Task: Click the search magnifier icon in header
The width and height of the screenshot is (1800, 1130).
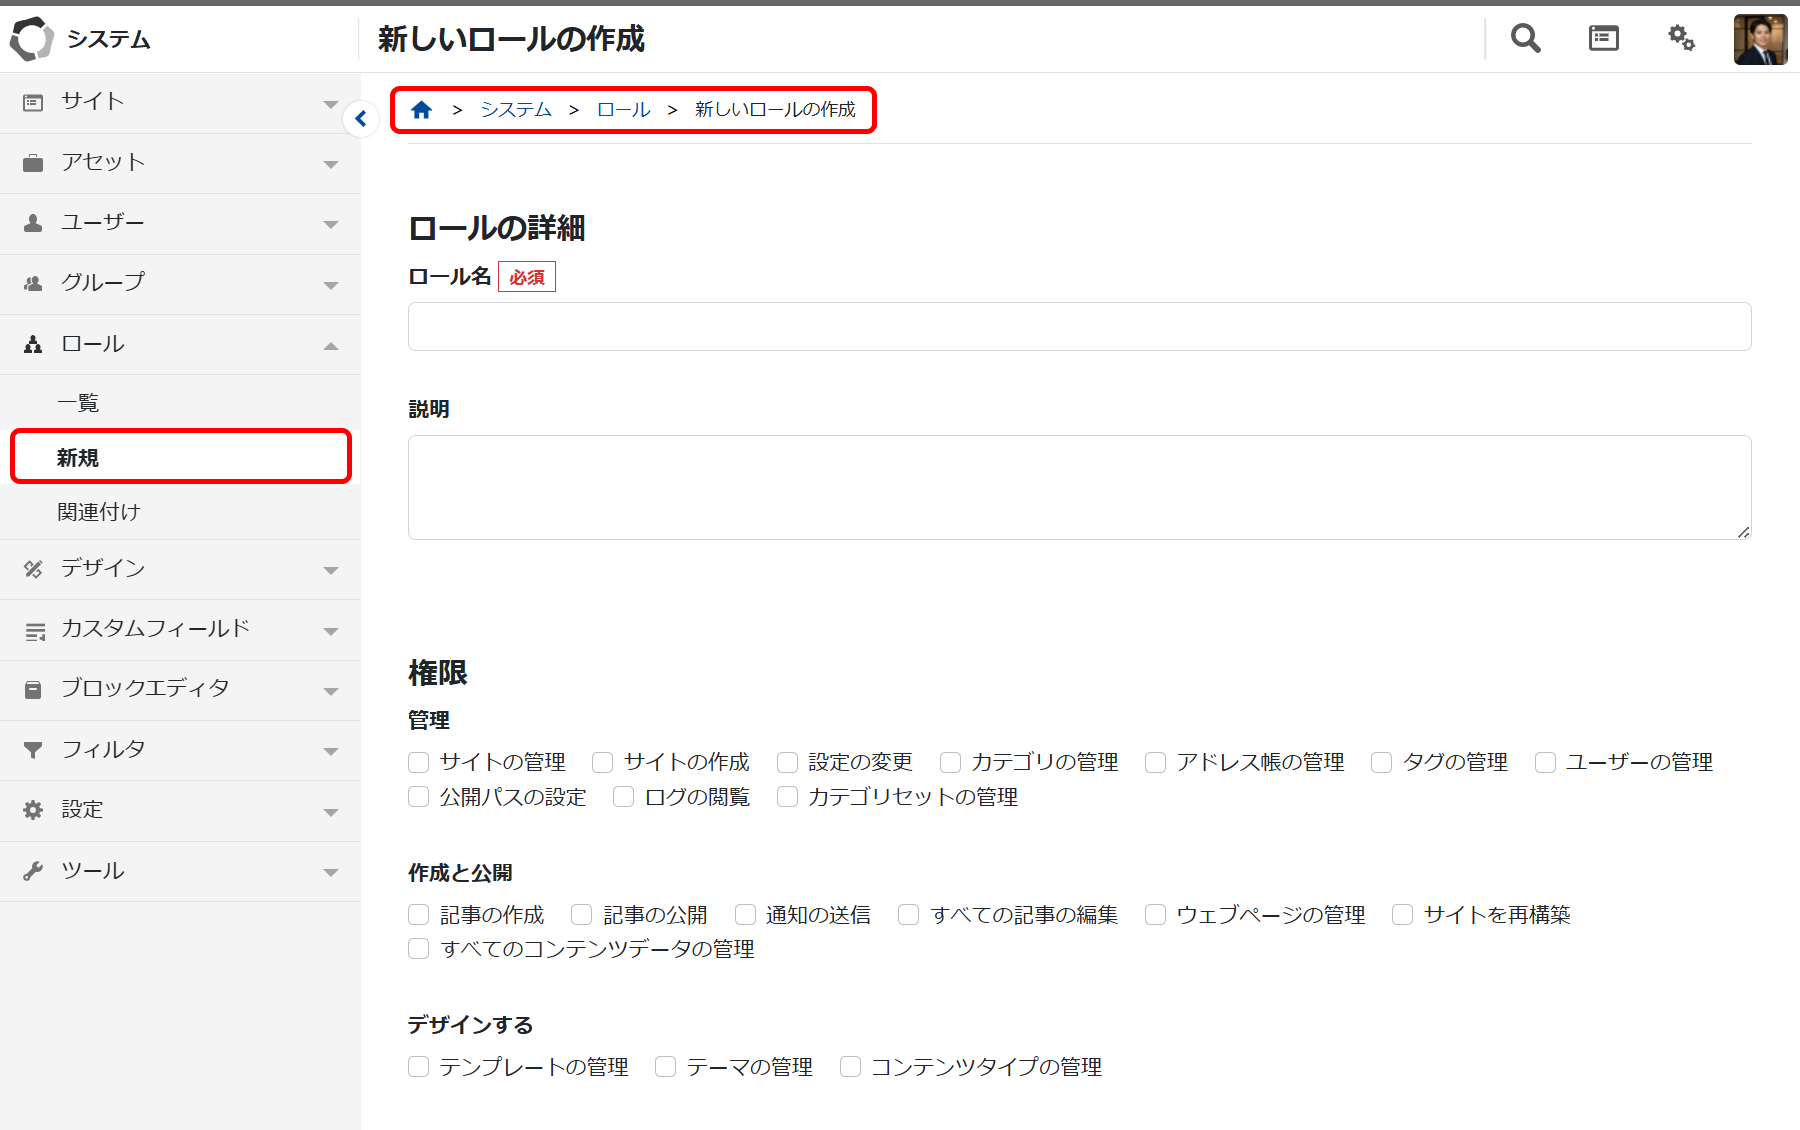Action: click(1525, 39)
